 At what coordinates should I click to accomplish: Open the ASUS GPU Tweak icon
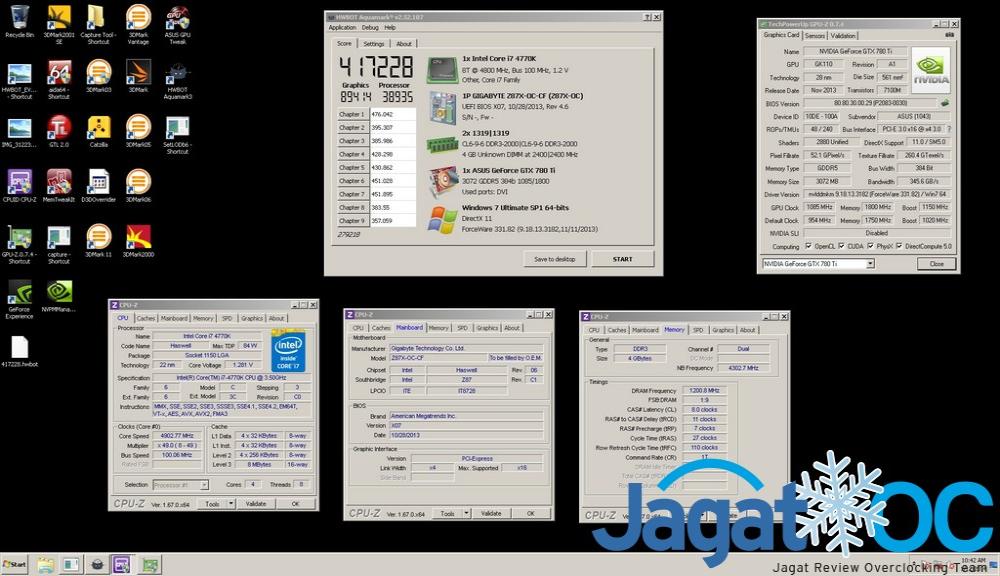coord(177,24)
